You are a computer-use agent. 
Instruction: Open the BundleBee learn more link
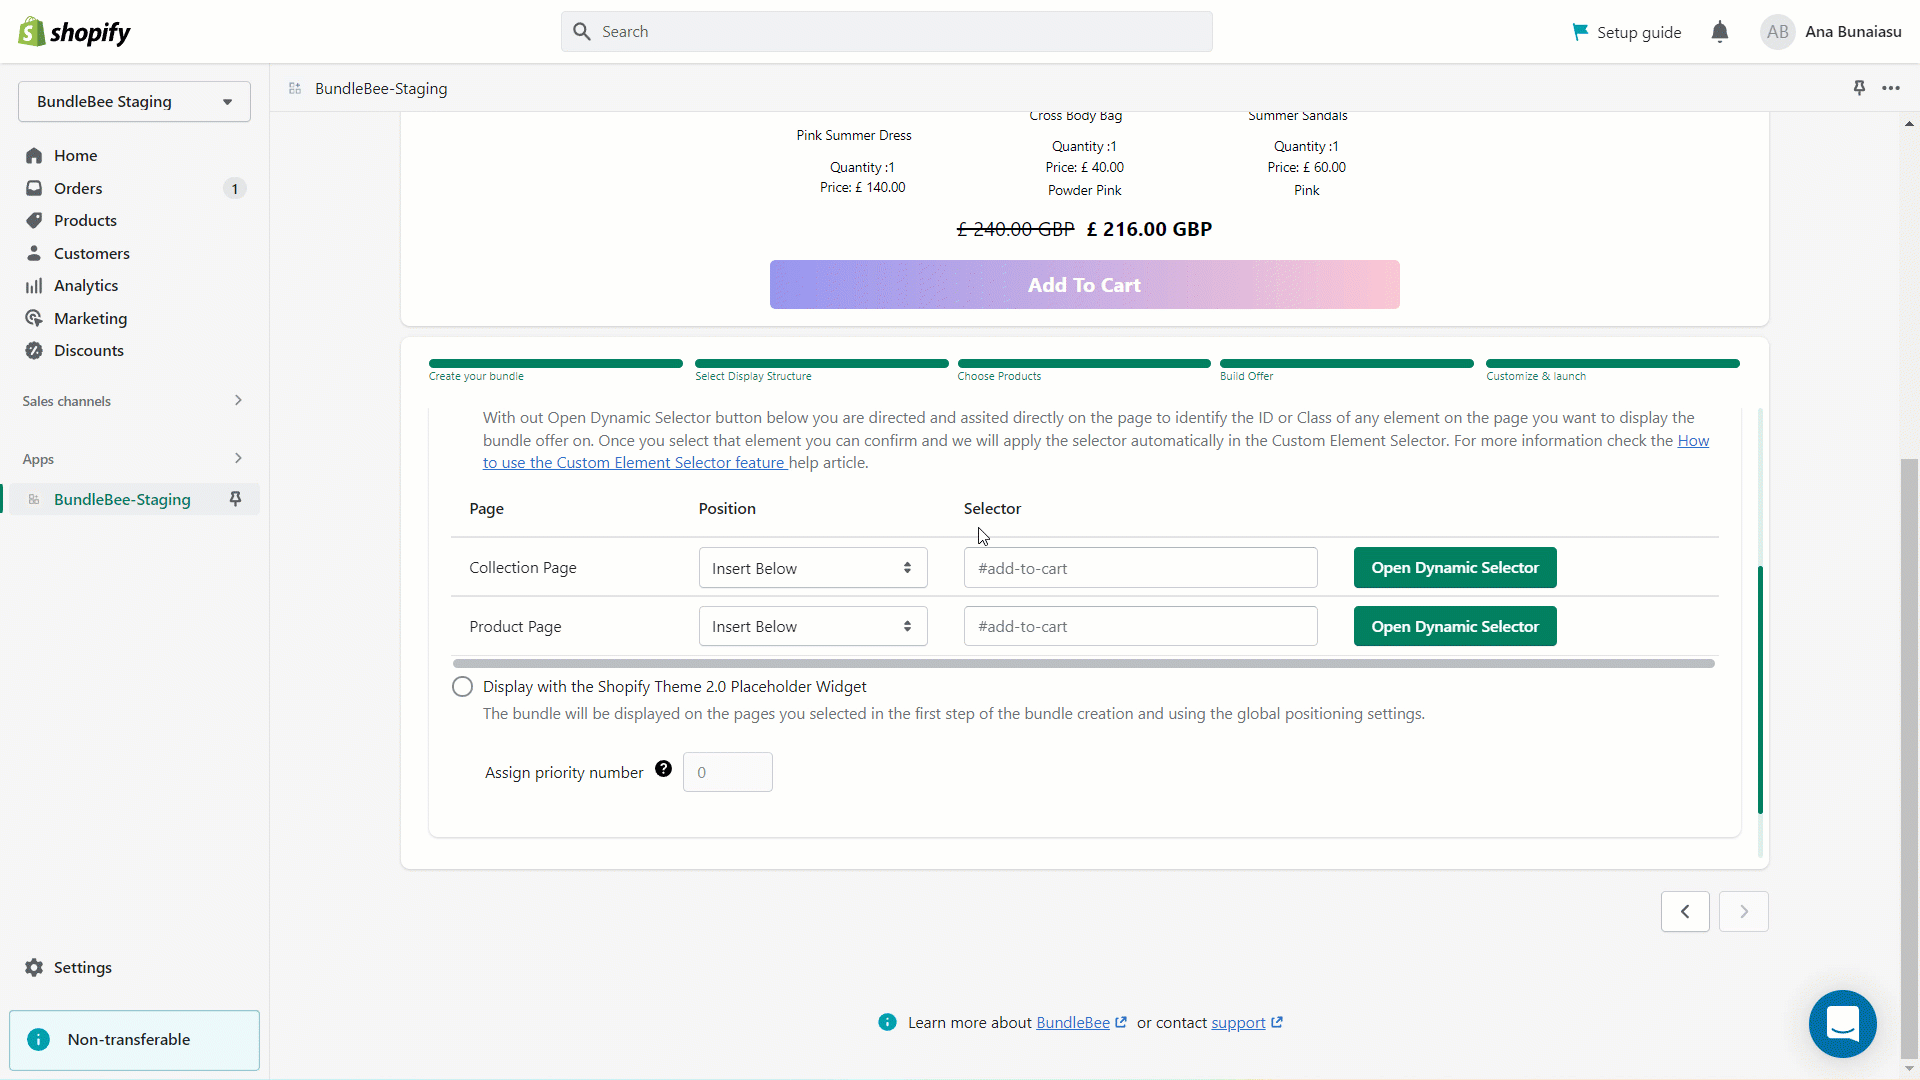[1072, 1023]
